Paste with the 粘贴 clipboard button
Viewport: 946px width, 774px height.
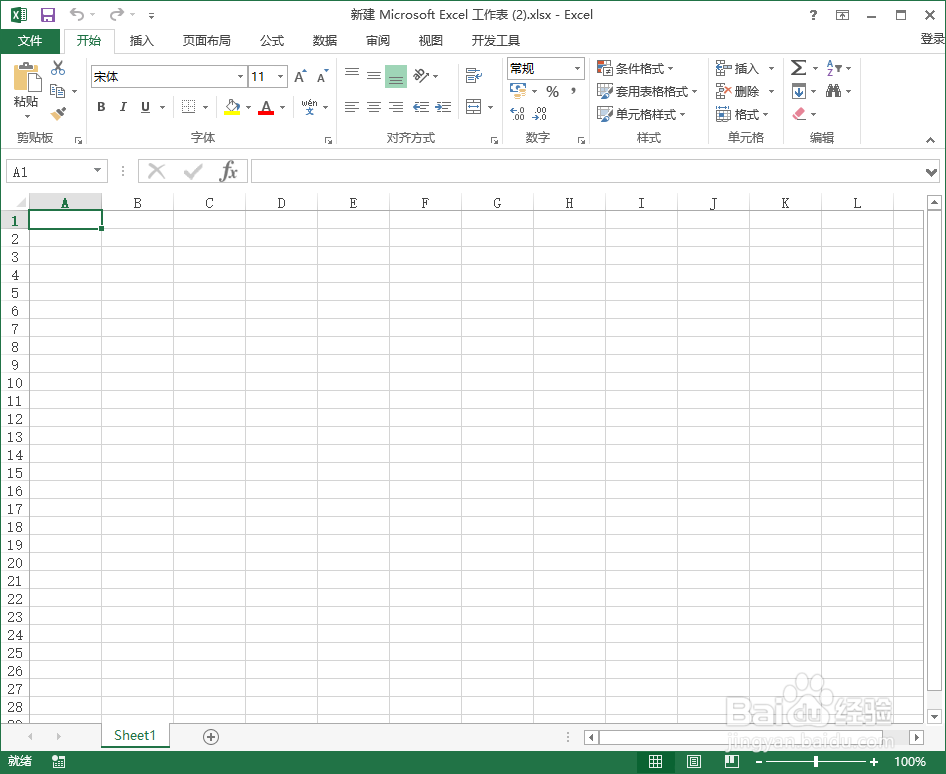pos(26,90)
